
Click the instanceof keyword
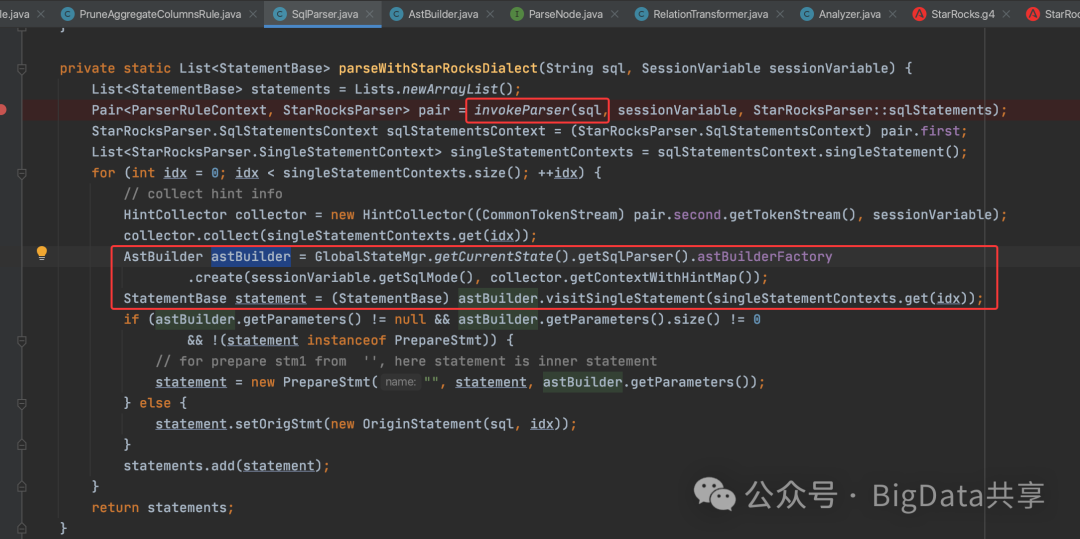[346, 340]
